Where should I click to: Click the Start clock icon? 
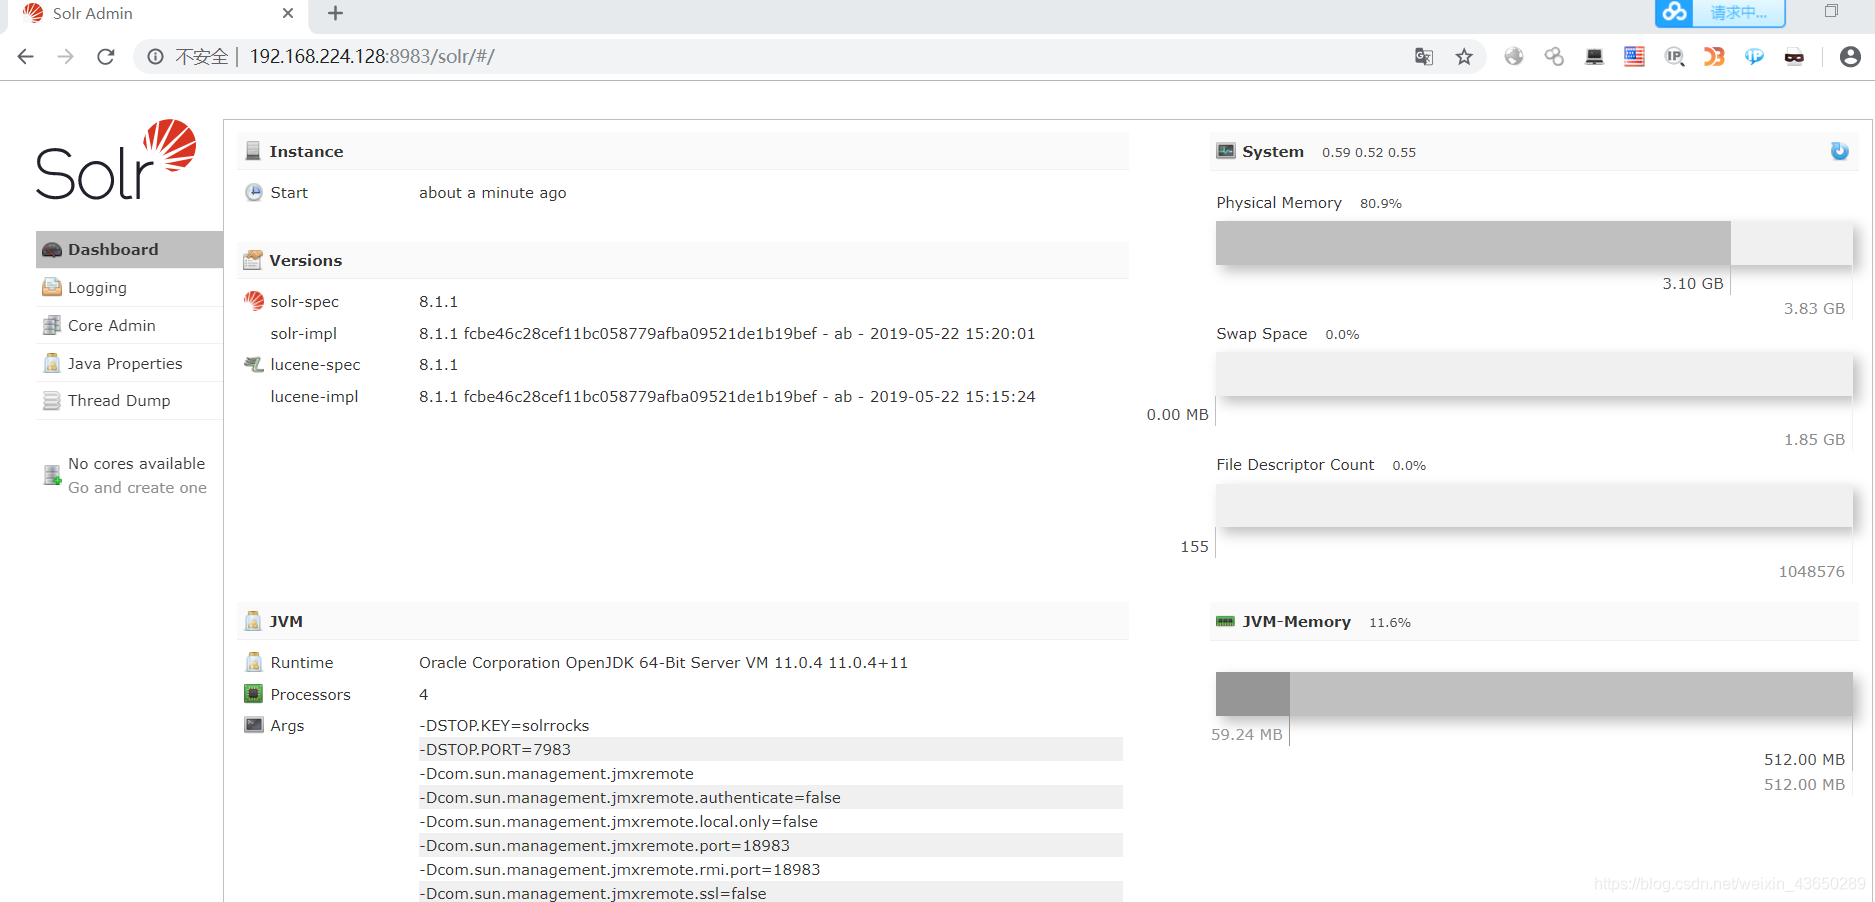(x=254, y=192)
